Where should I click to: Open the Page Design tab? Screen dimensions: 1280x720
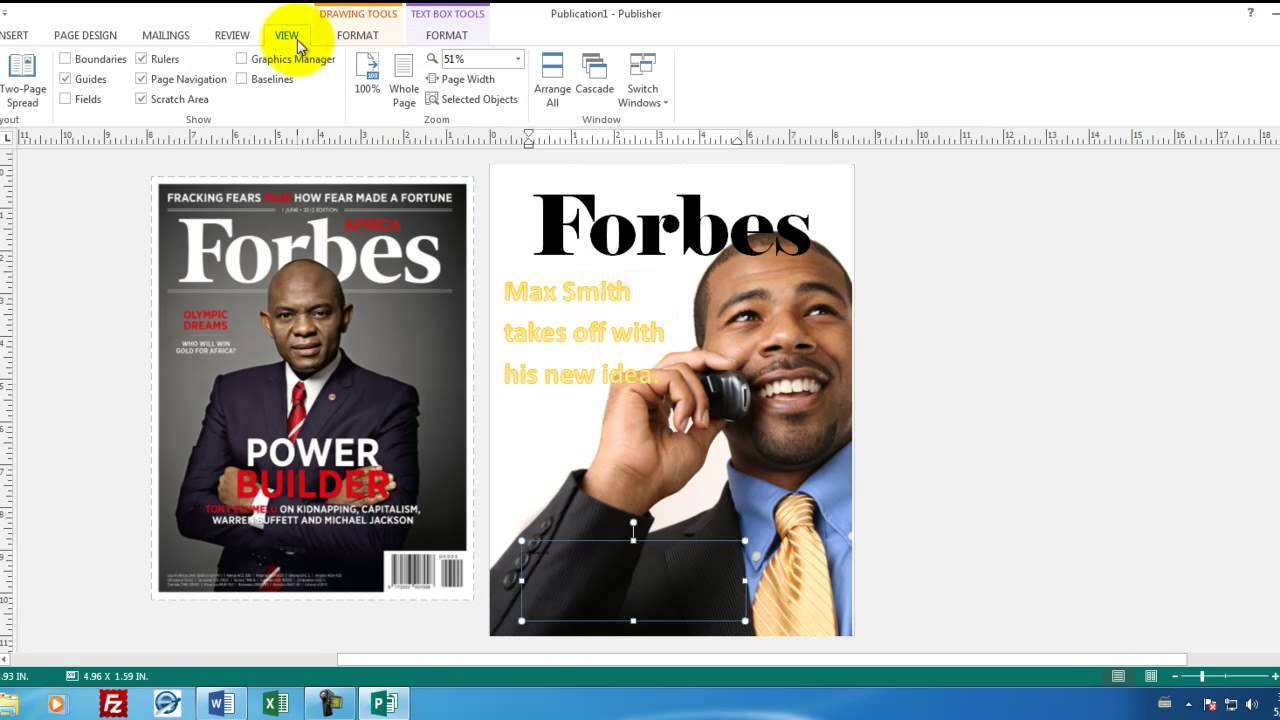point(85,35)
